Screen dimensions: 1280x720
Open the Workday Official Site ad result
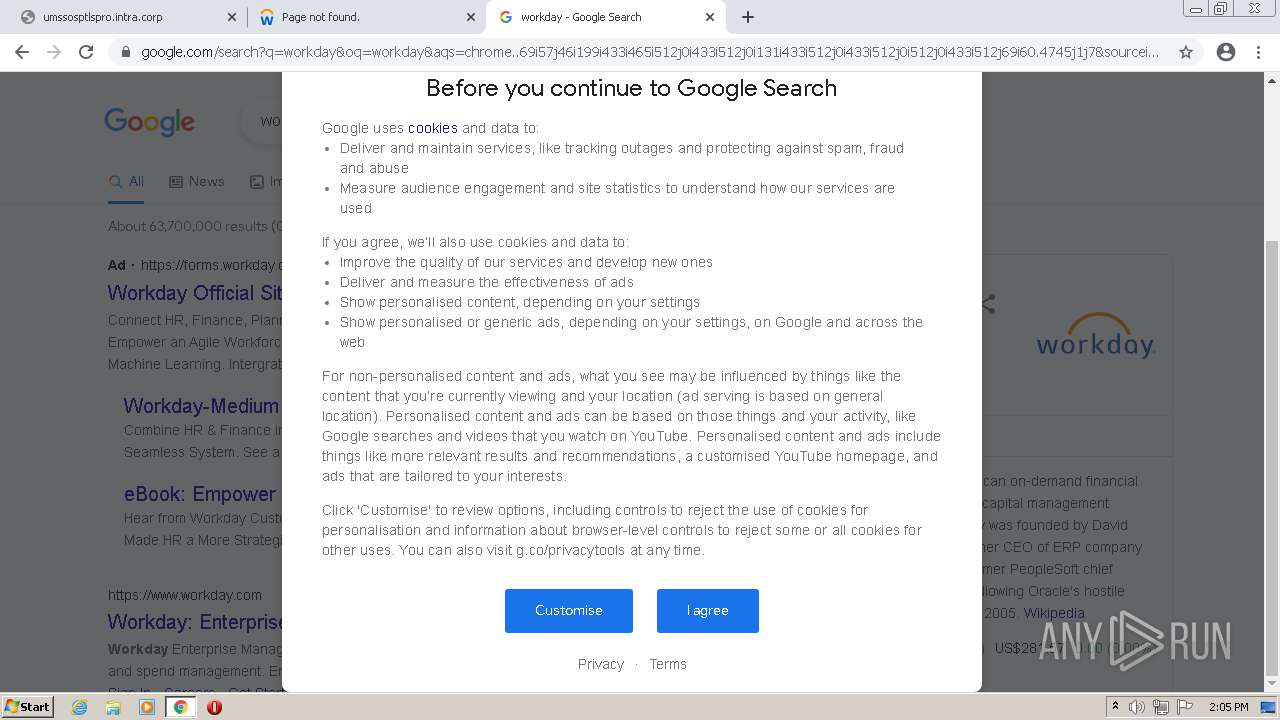pyautogui.click(x=195, y=293)
